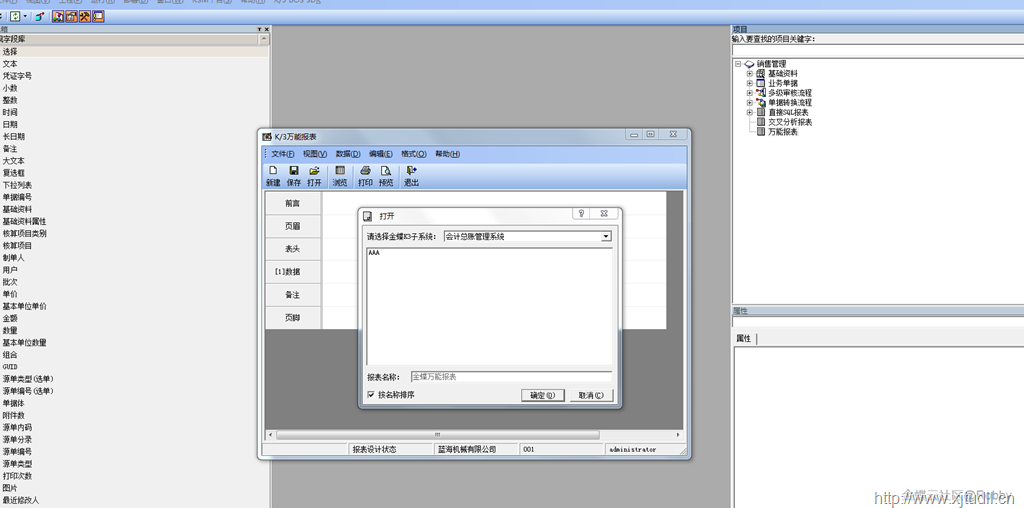Collapse the 销售管理 root tree node
The image size is (1024, 508).
(738, 64)
